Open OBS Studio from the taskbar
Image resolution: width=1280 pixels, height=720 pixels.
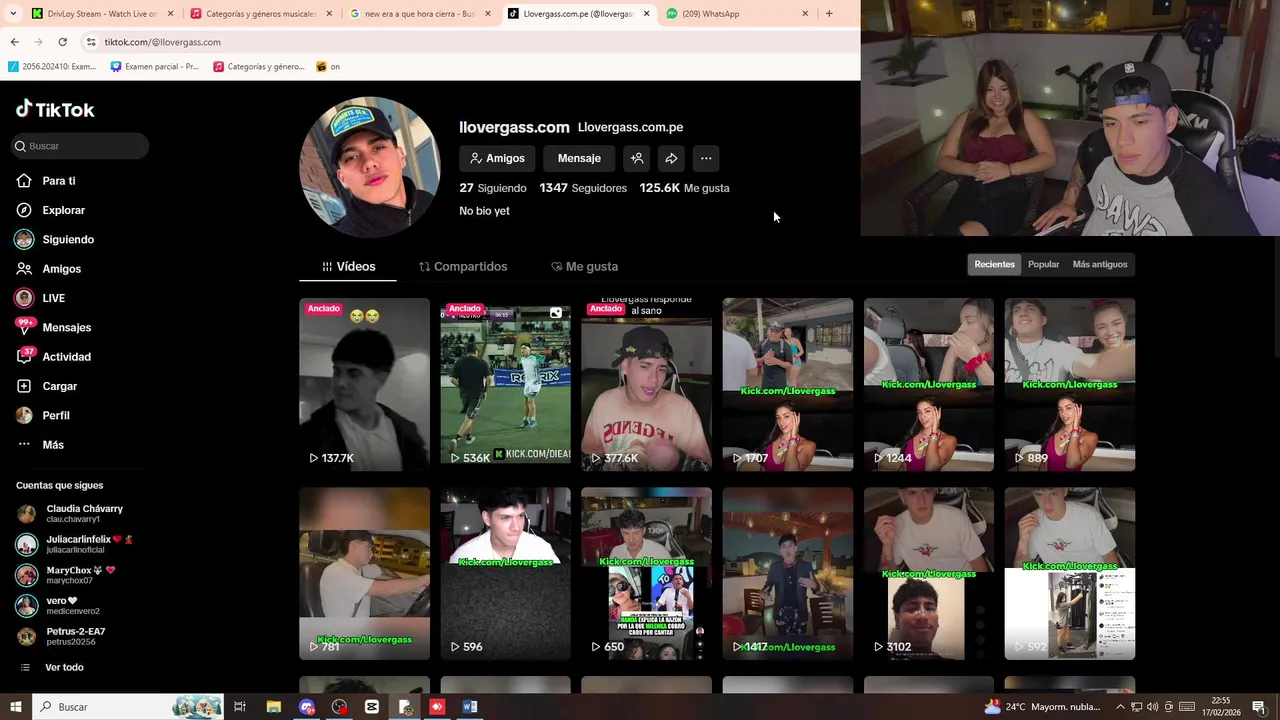point(340,707)
